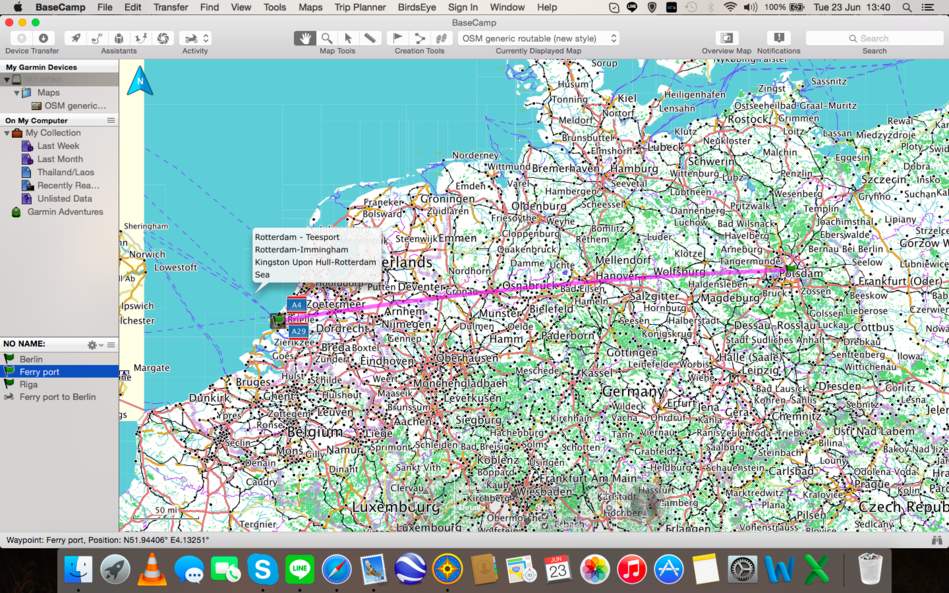Viewport: 949px width, 593px height.
Task: Select Unlisted Data in sidebar
Action: click(64, 198)
